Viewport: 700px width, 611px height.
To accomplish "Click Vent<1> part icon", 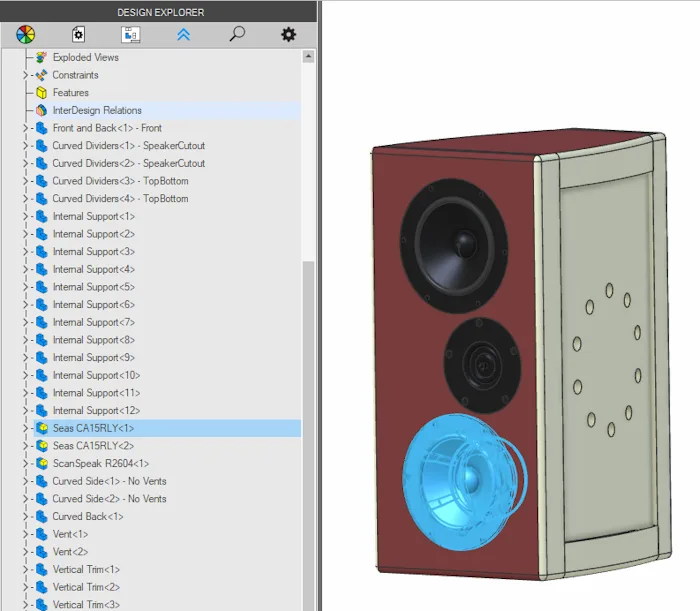I will (x=42, y=534).
